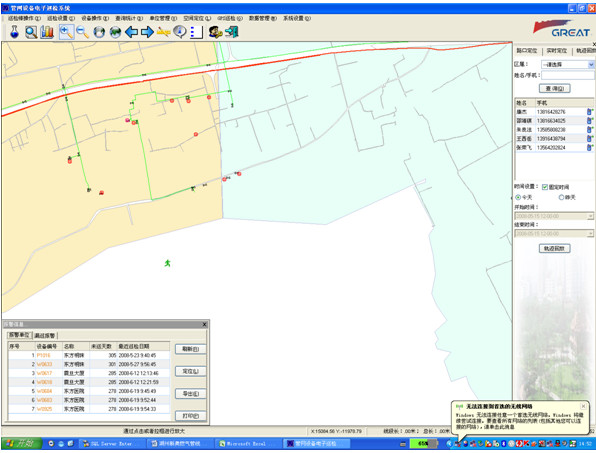Click the 打印 button in alarm panel

pyautogui.click(x=190, y=416)
